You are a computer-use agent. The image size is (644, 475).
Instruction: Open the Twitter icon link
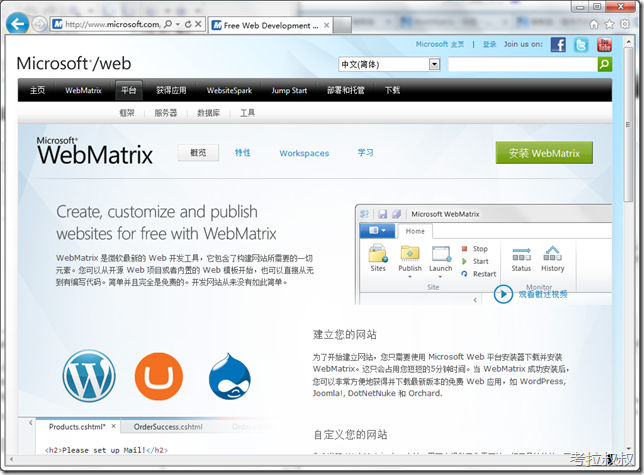click(581, 45)
